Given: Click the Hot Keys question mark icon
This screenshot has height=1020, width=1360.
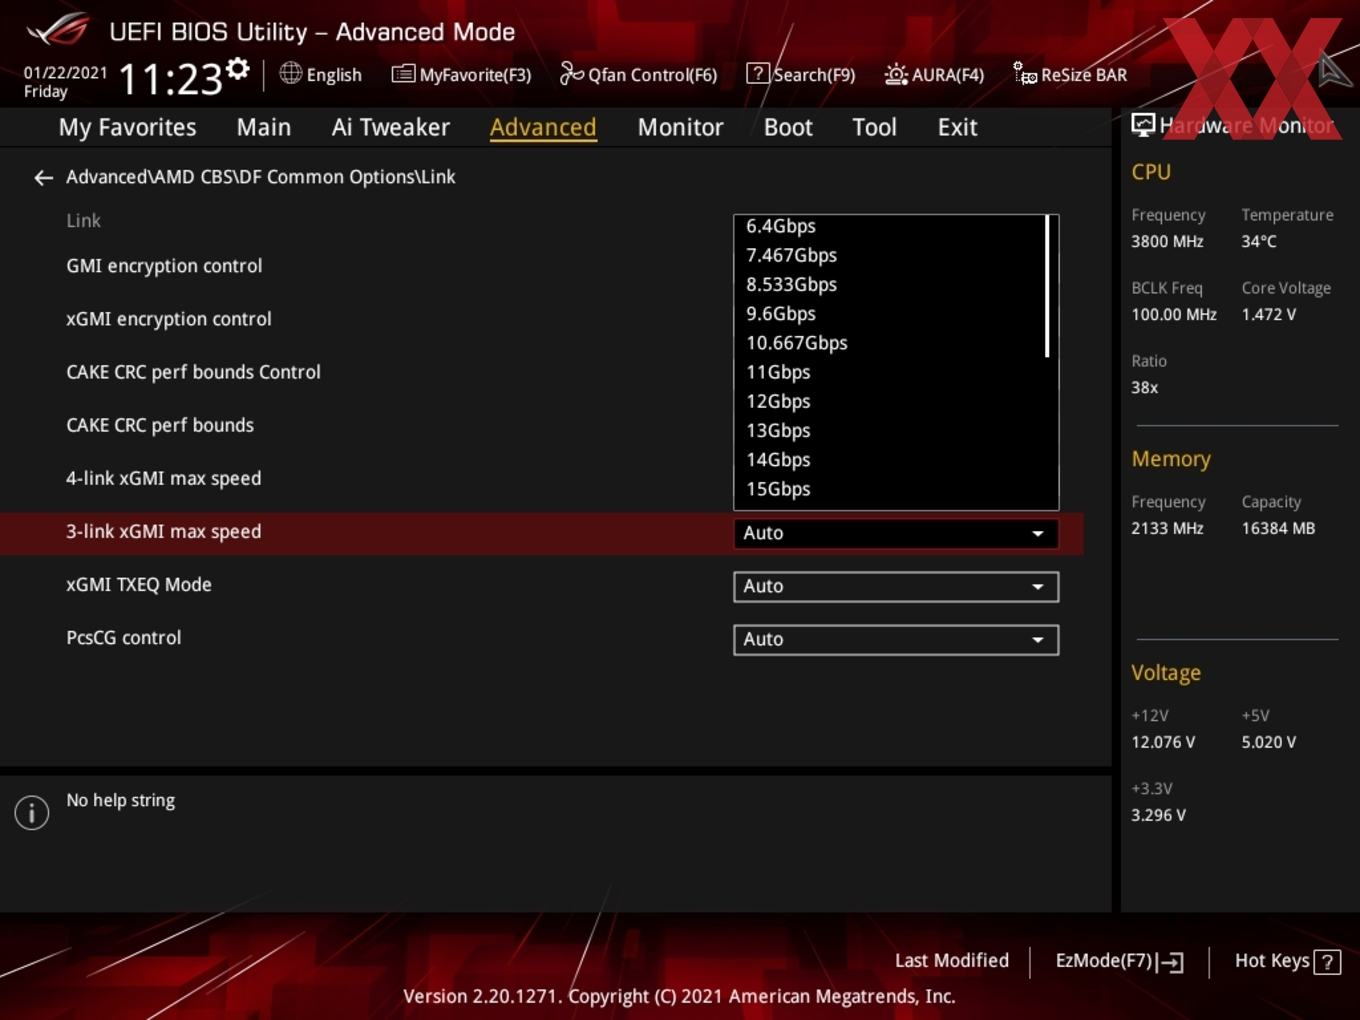Looking at the screenshot, I should [x=1327, y=962].
